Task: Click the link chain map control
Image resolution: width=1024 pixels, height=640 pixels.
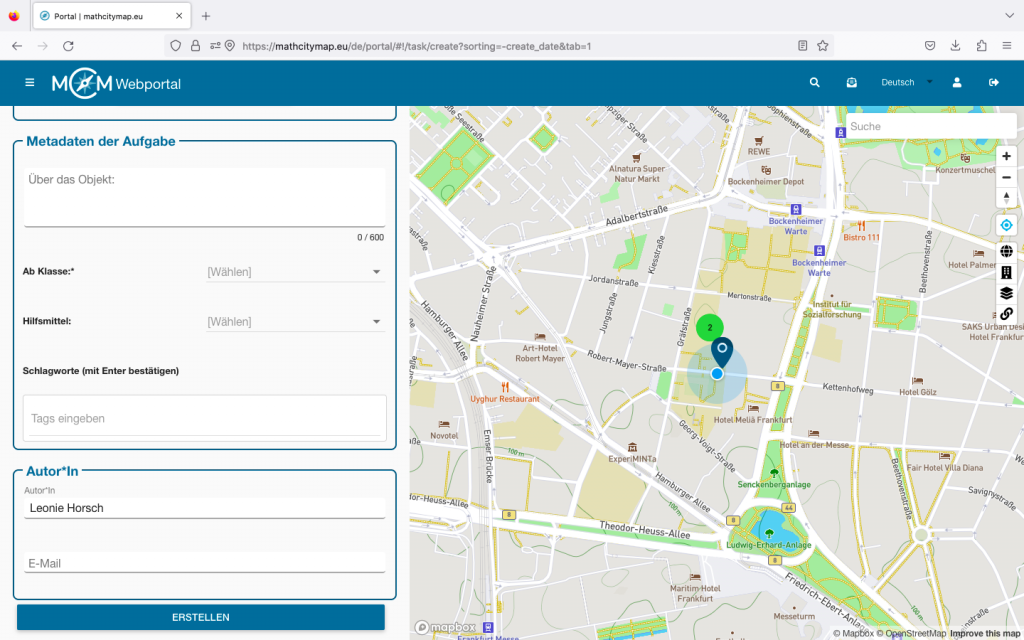Action: pos(1006,314)
